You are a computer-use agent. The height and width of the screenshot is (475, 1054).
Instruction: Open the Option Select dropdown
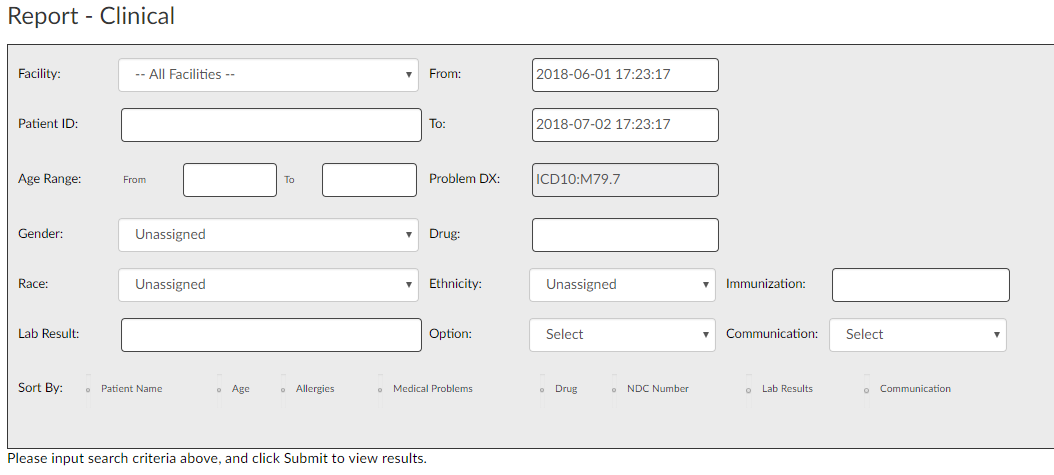(x=622, y=335)
